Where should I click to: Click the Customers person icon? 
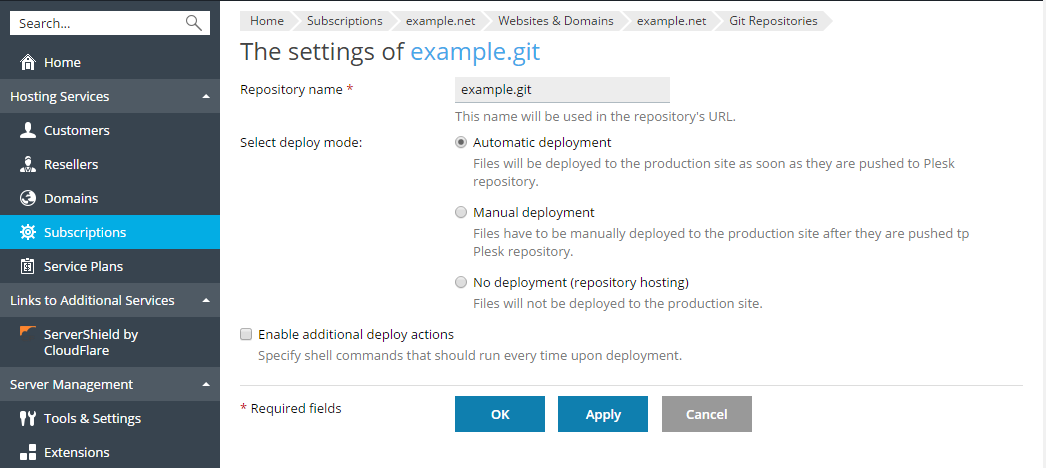tap(28, 130)
